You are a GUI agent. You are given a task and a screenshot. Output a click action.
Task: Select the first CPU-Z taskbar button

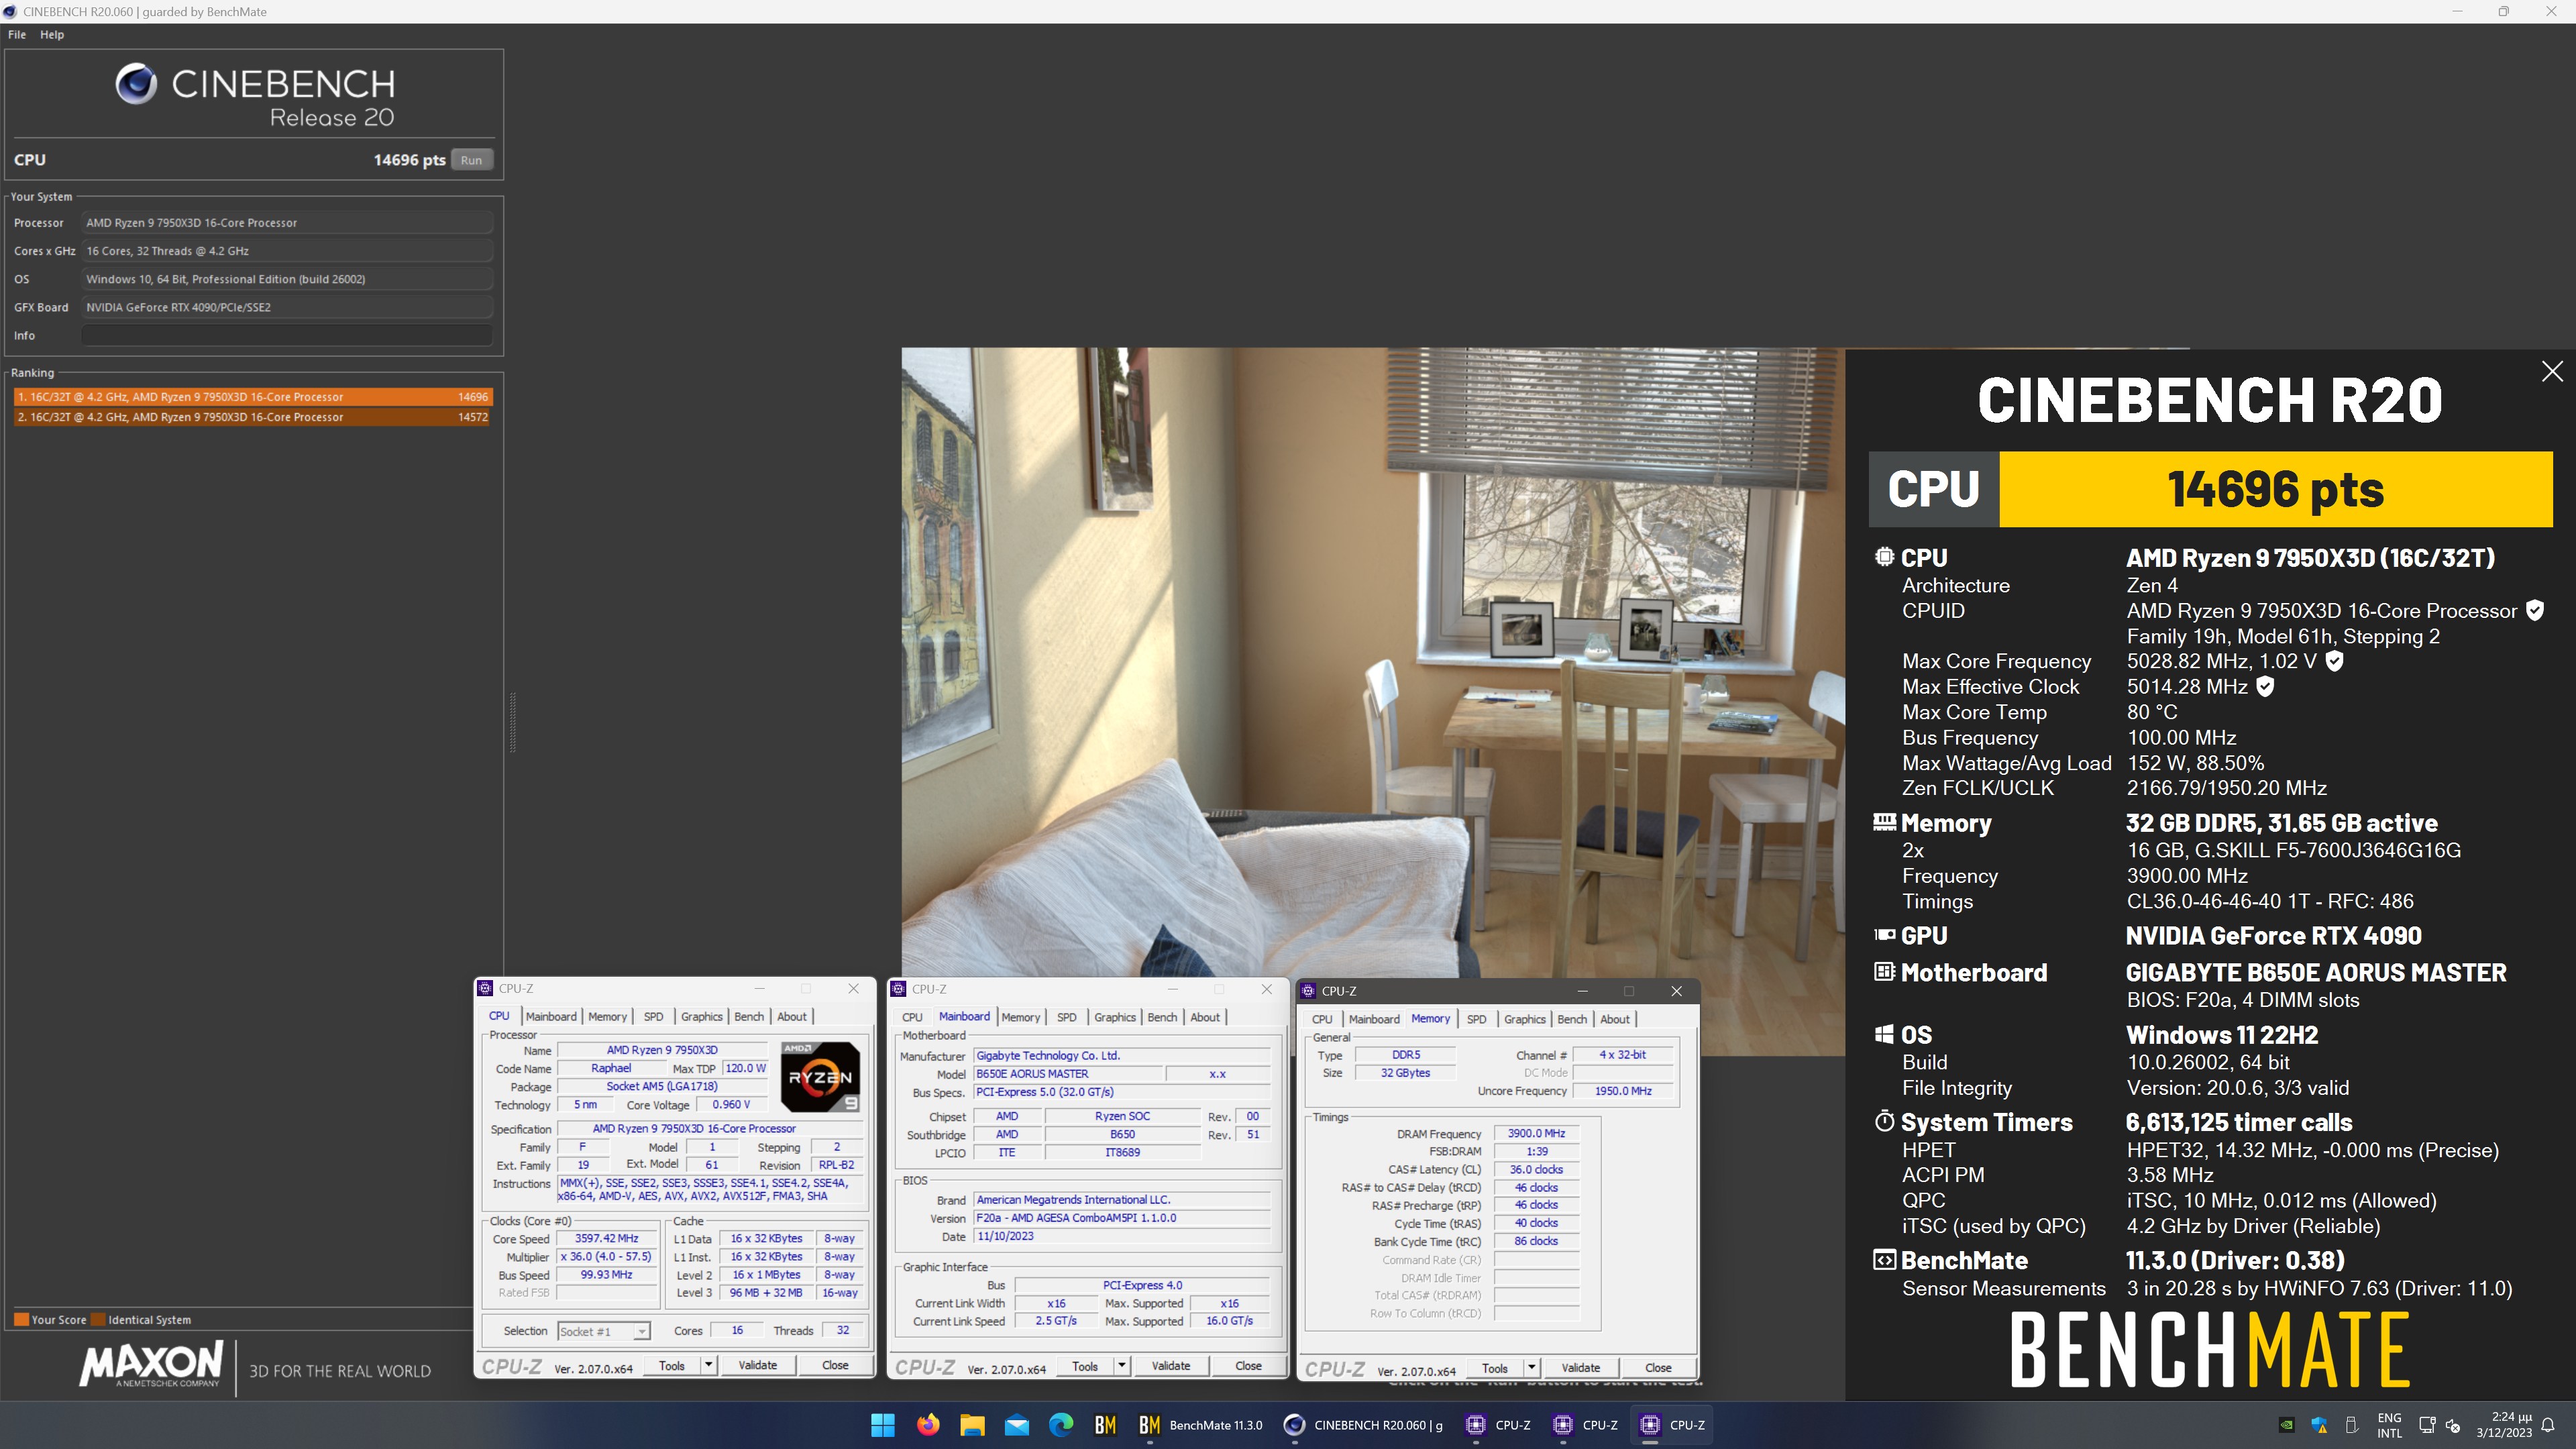[x=1498, y=1425]
